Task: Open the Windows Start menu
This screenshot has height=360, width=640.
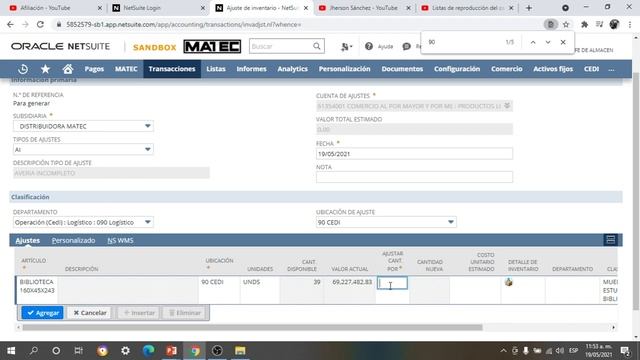Action: click(x=11, y=351)
